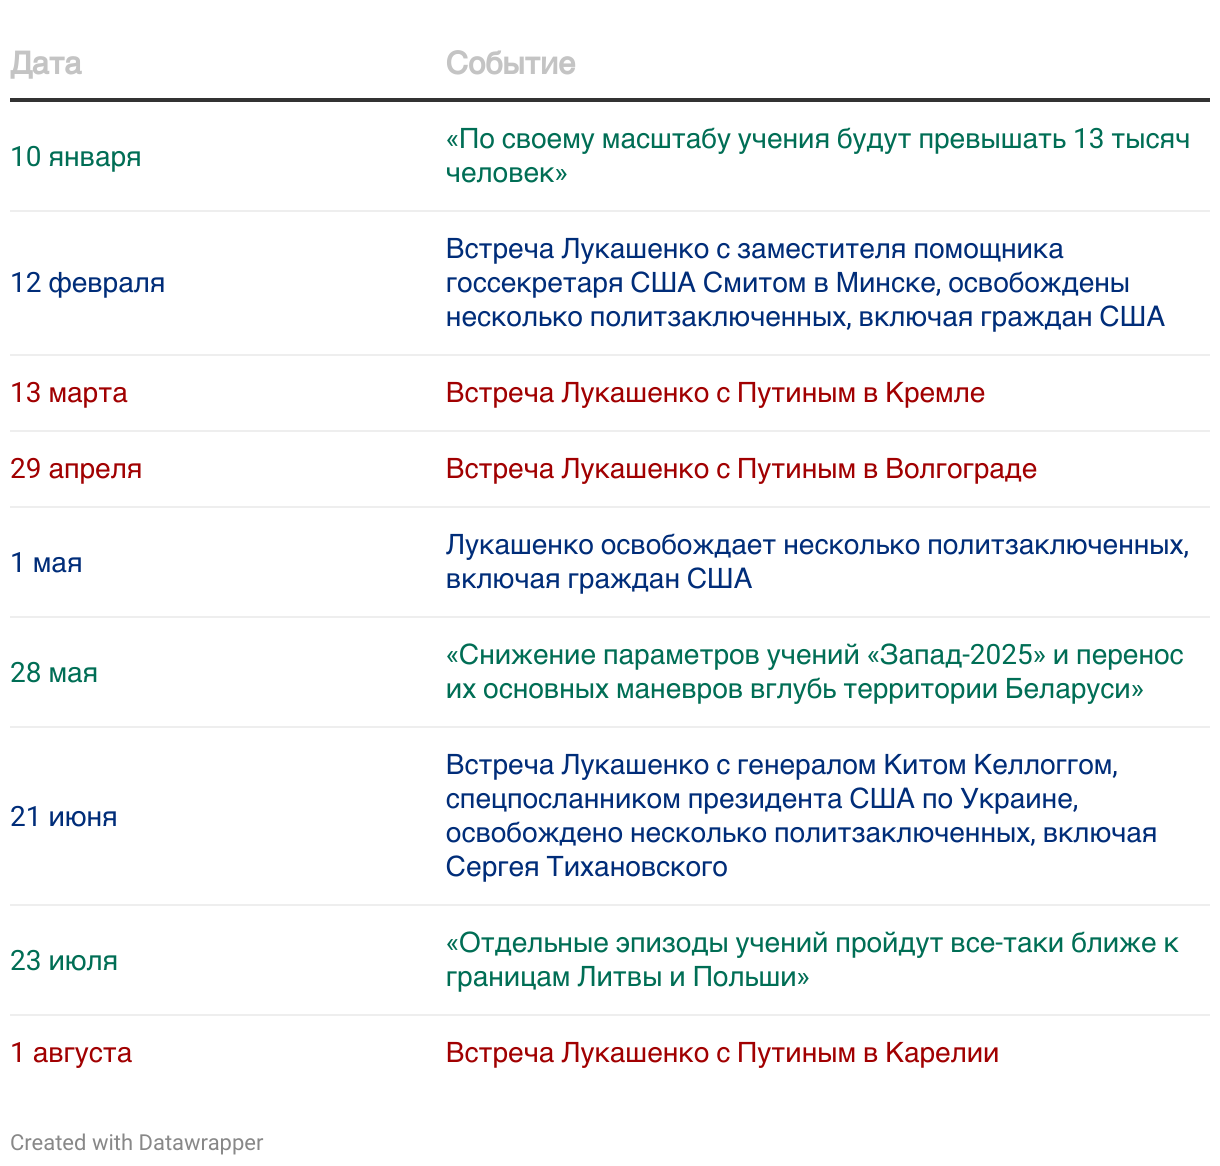Viewport: 1220px width, 1166px height.
Task: Select the "21 июня" date cell
Action: click(x=64, y=817)
